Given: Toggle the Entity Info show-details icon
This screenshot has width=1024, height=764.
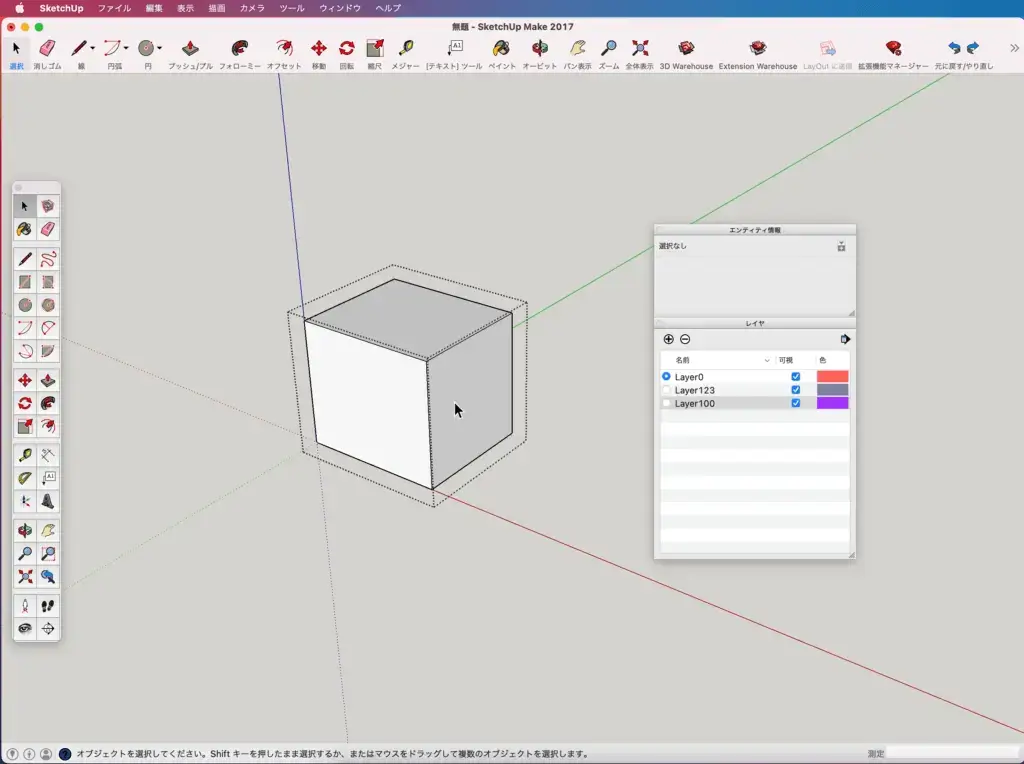Looking at the screenshot, I should pyautogui.click(x=841, y=246).
